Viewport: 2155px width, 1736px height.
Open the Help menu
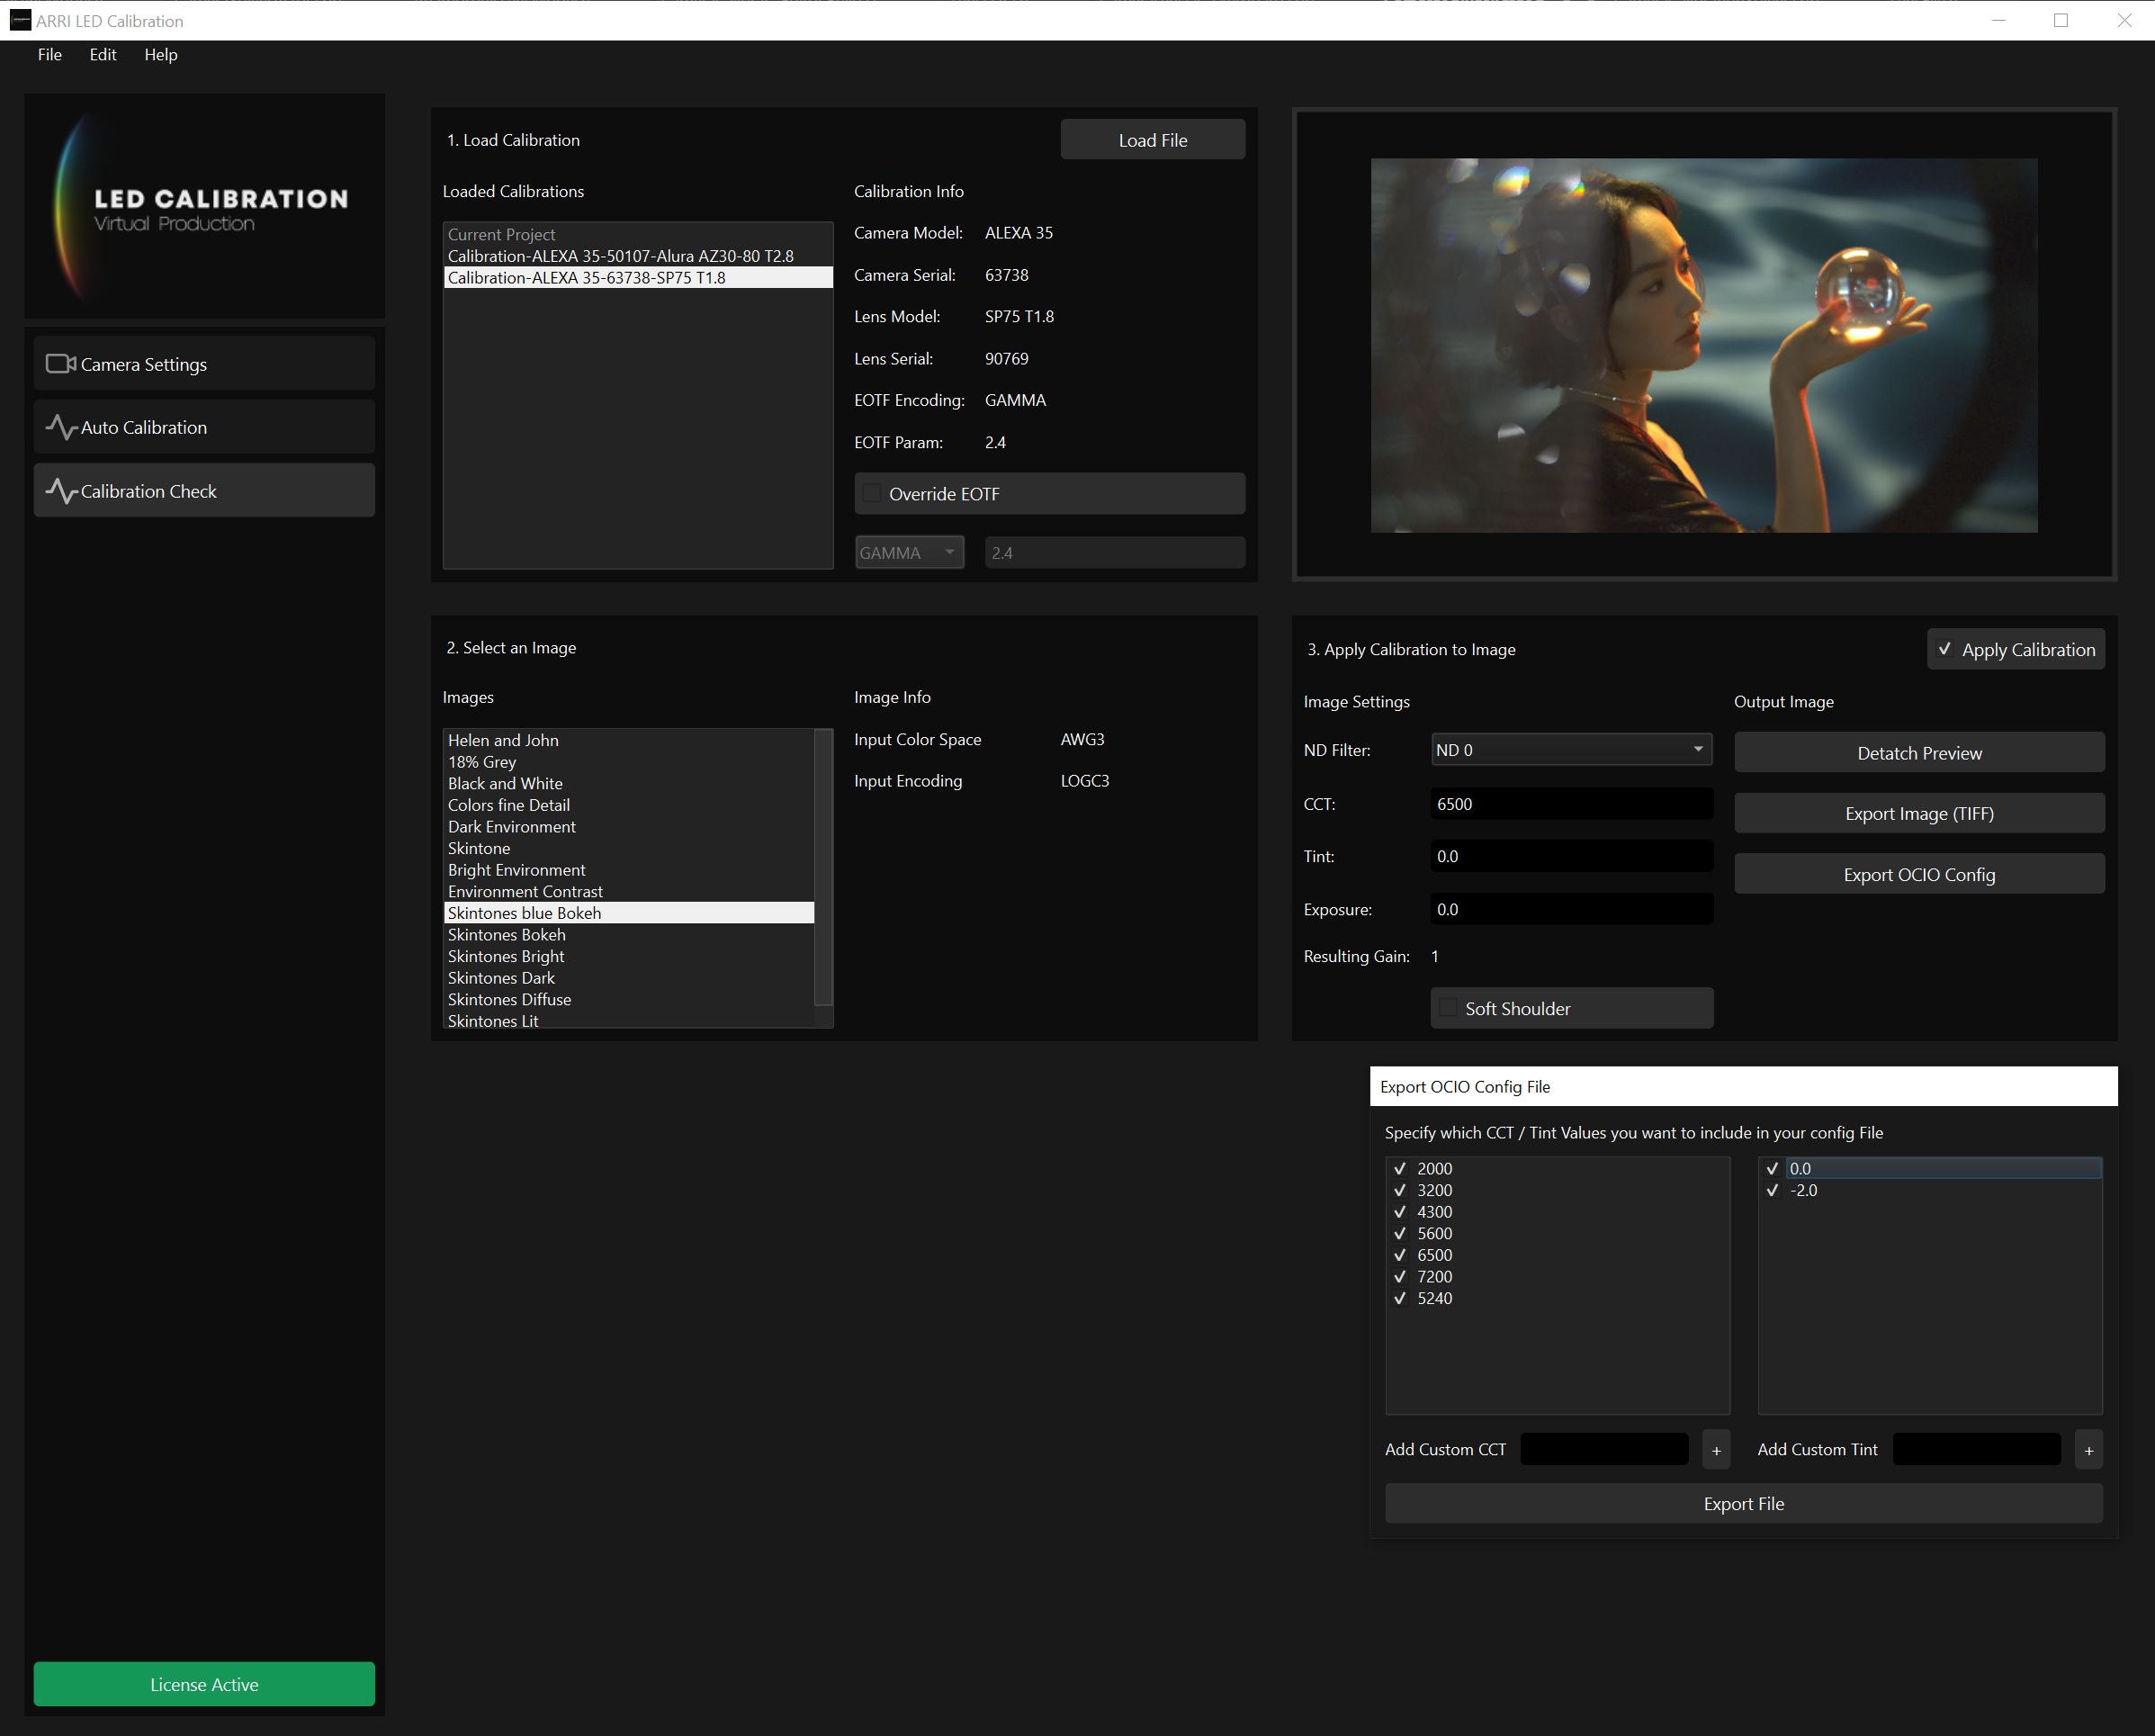[x=160, y=55]
